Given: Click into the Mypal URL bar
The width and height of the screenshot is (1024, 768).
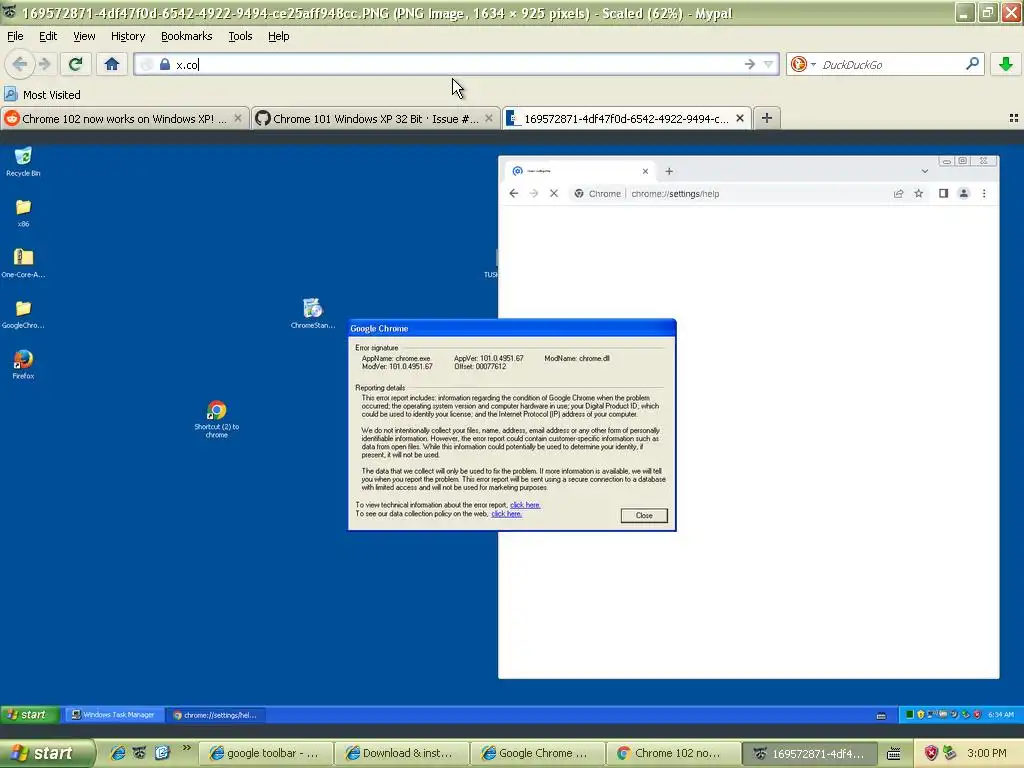Looking at the screenshot, I should 457,64.
